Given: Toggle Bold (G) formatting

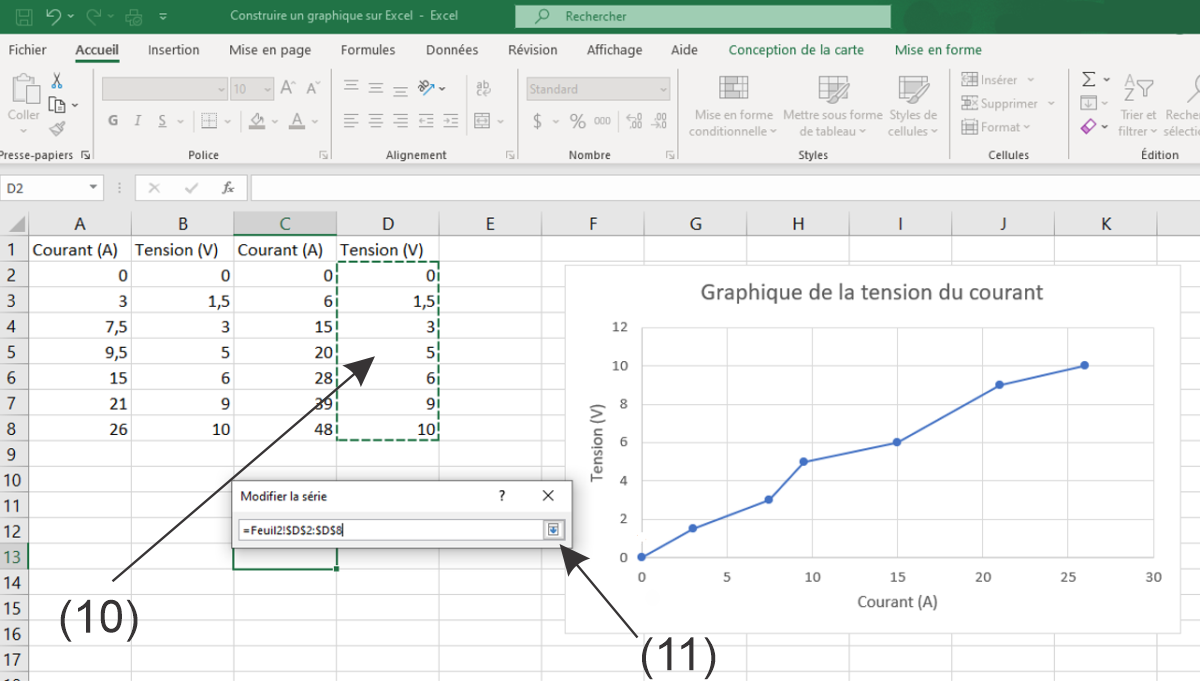Looking at the screenshot, I should click(113, 121).
